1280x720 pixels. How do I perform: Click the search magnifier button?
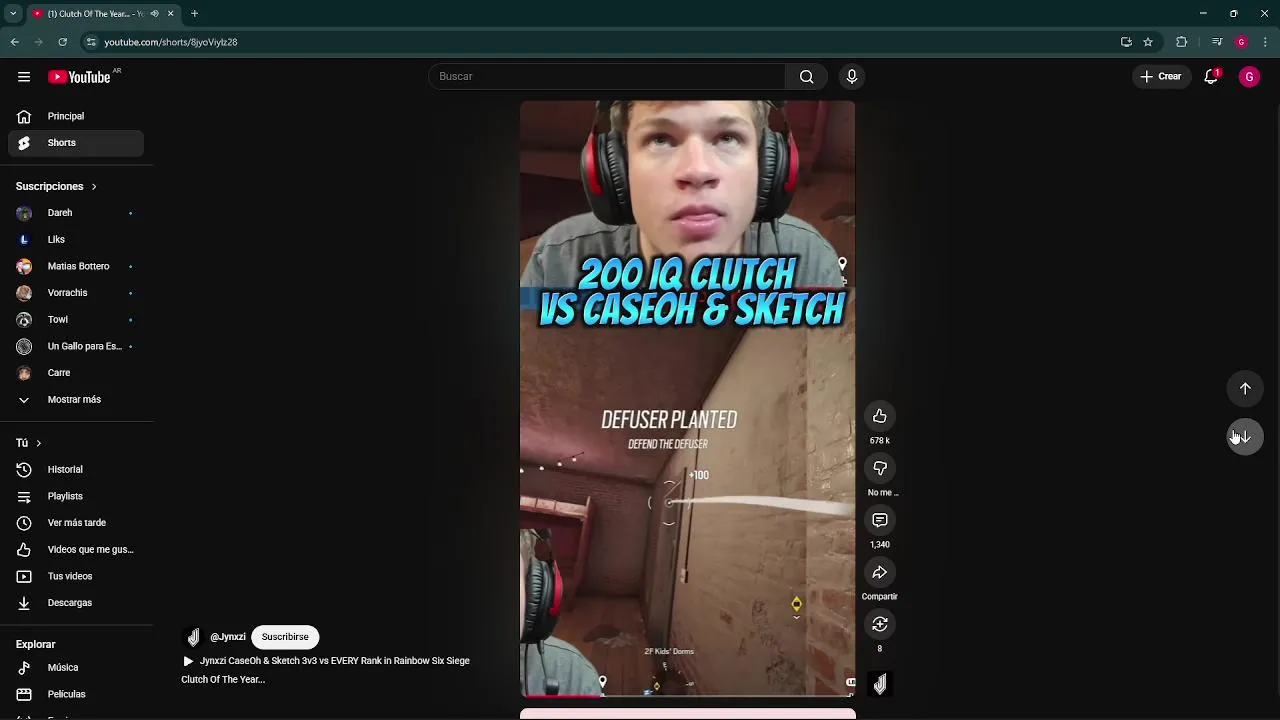point(807,77)
